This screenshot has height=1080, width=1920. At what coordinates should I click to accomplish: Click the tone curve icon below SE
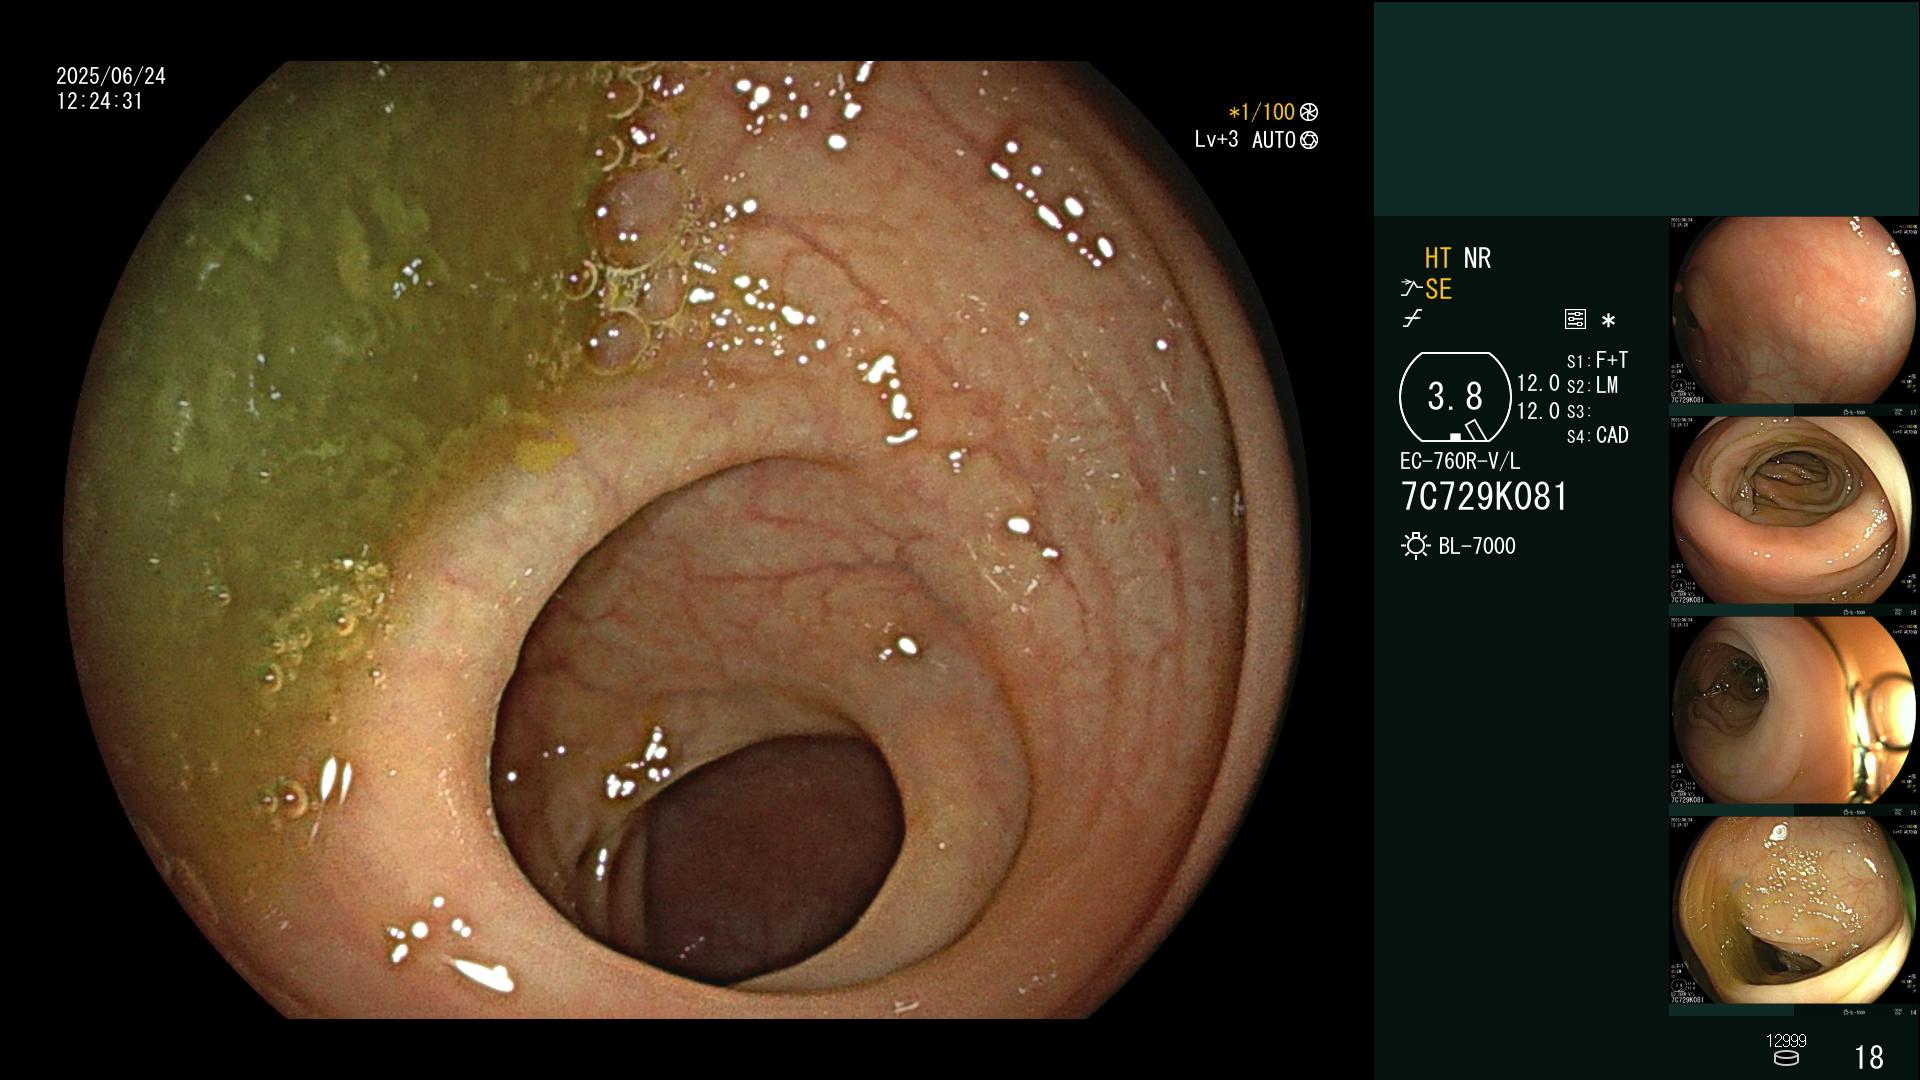point(1412,319)
